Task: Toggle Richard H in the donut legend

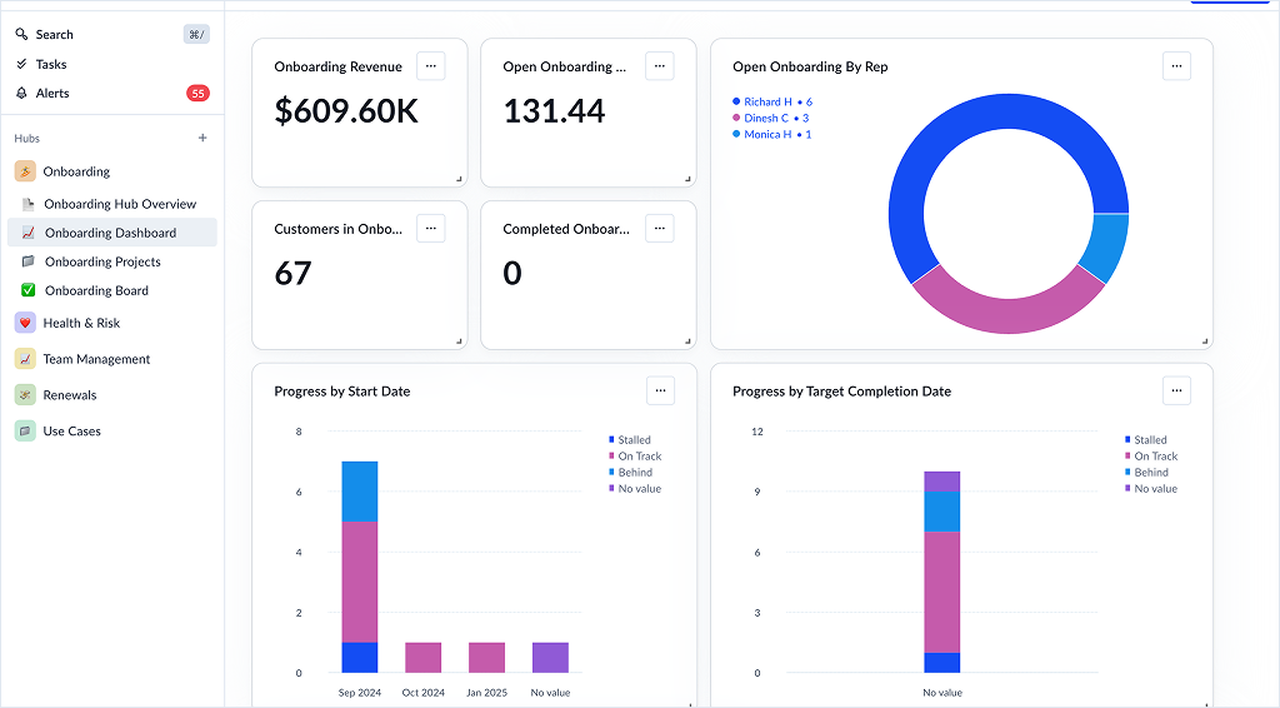Action: coord(772,102)
